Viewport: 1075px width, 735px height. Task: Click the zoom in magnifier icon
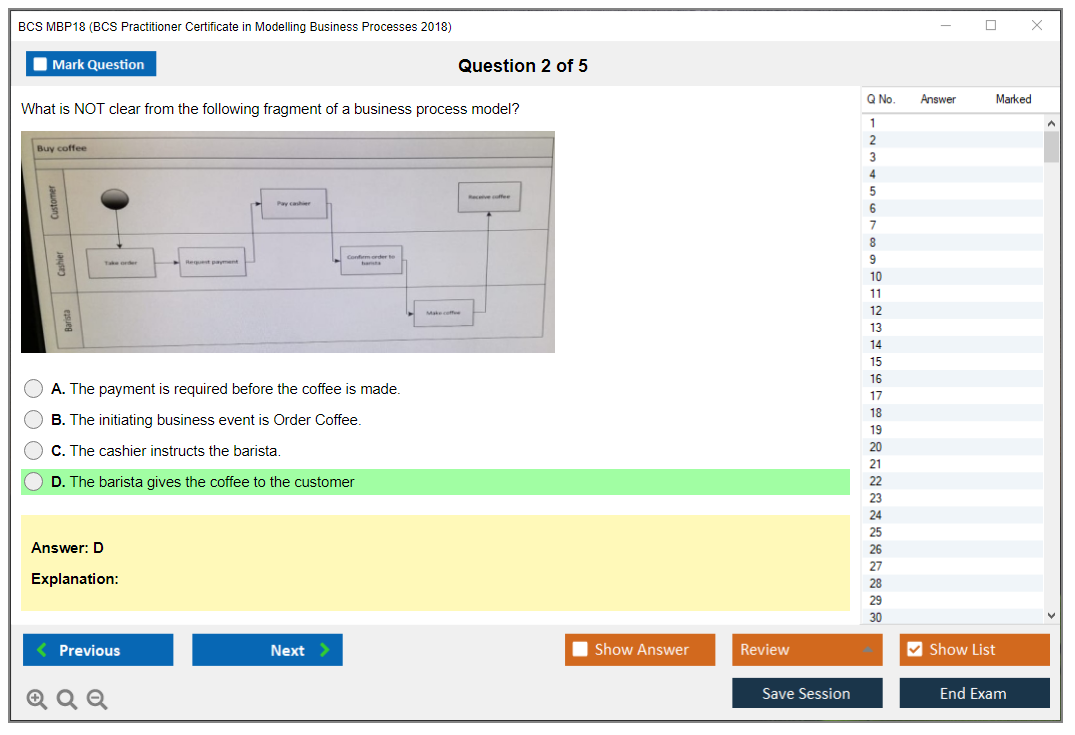(x=37, y=700)
